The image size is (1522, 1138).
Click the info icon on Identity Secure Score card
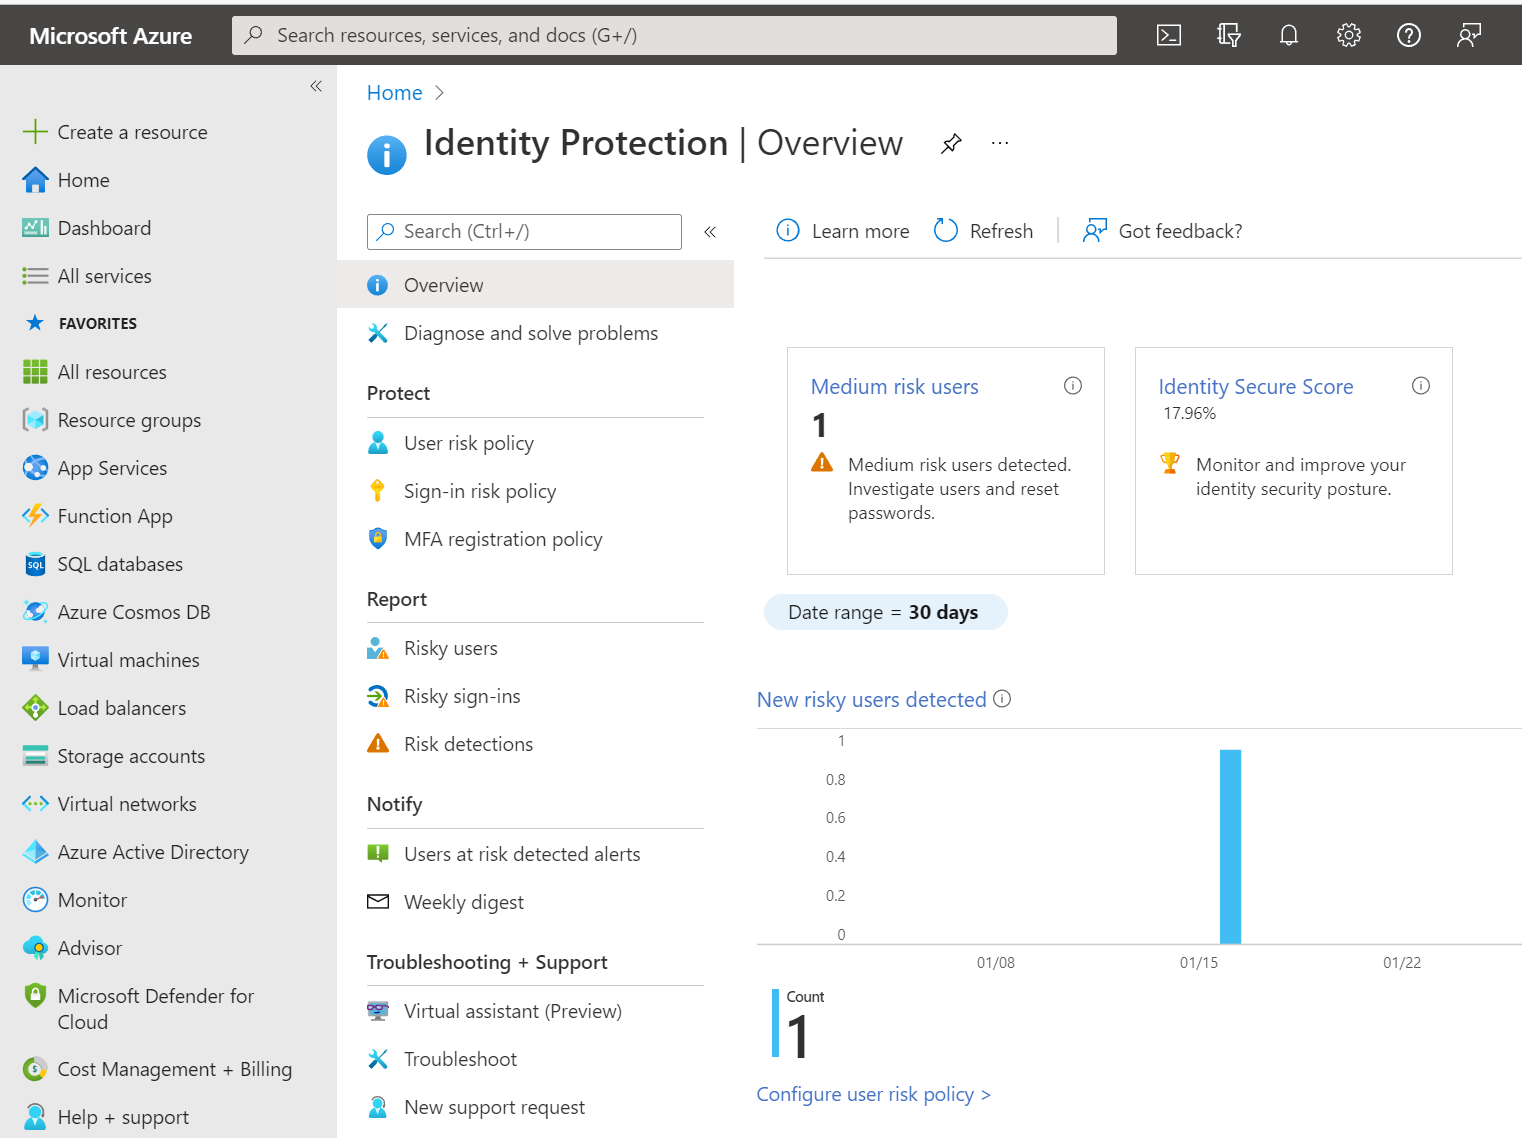pyautogui.click(x=1420, y=385)
